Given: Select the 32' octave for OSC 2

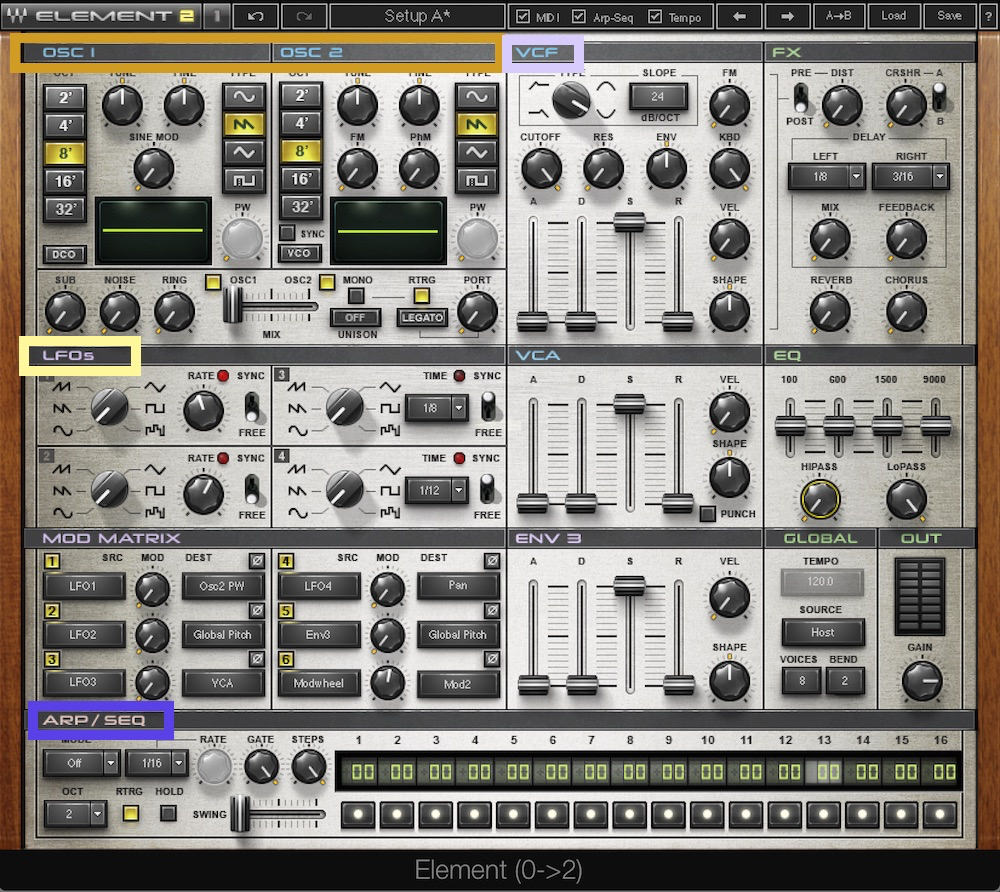Looking at the screenshot, I should click(301, 207).
